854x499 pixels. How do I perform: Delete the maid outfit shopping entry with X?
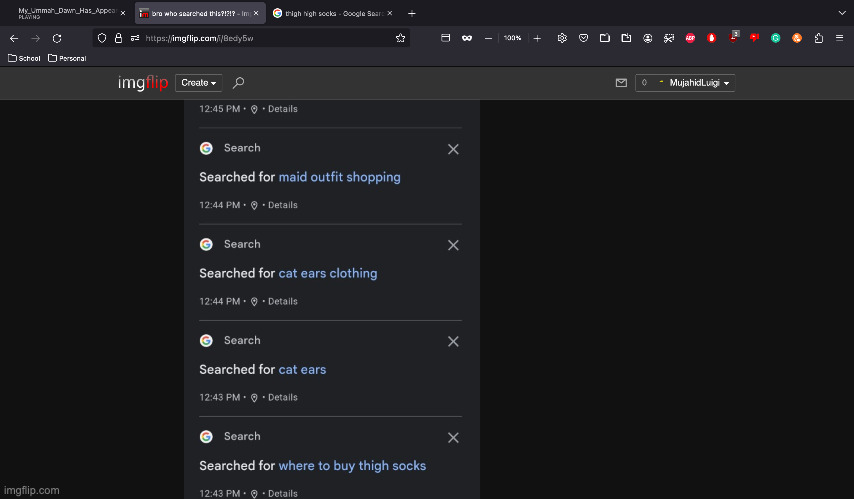pyautogui.click(x=453, y=149)
